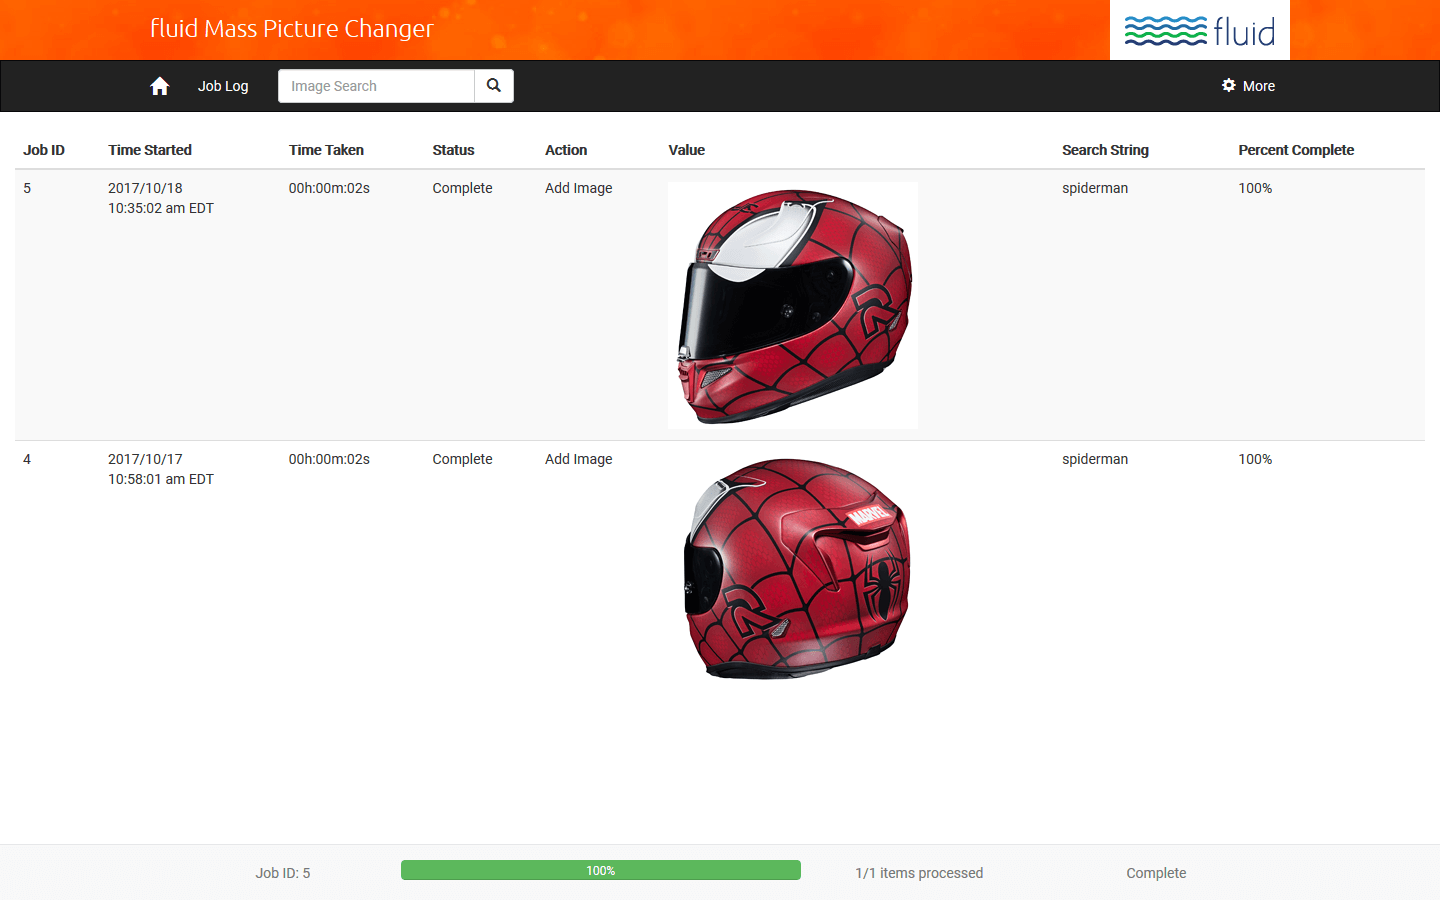This screenshot has width=1440, height=900.
Task: Open the More settings menu
Action: click(1248, 86)
